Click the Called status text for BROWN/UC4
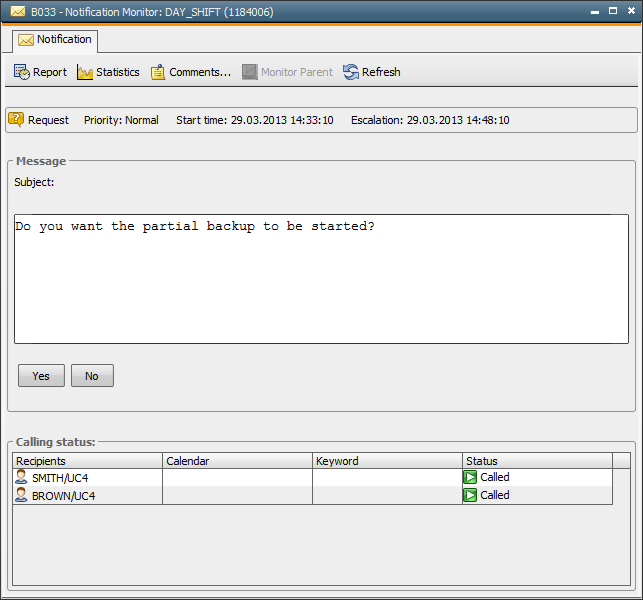 [x=495, y=495]
